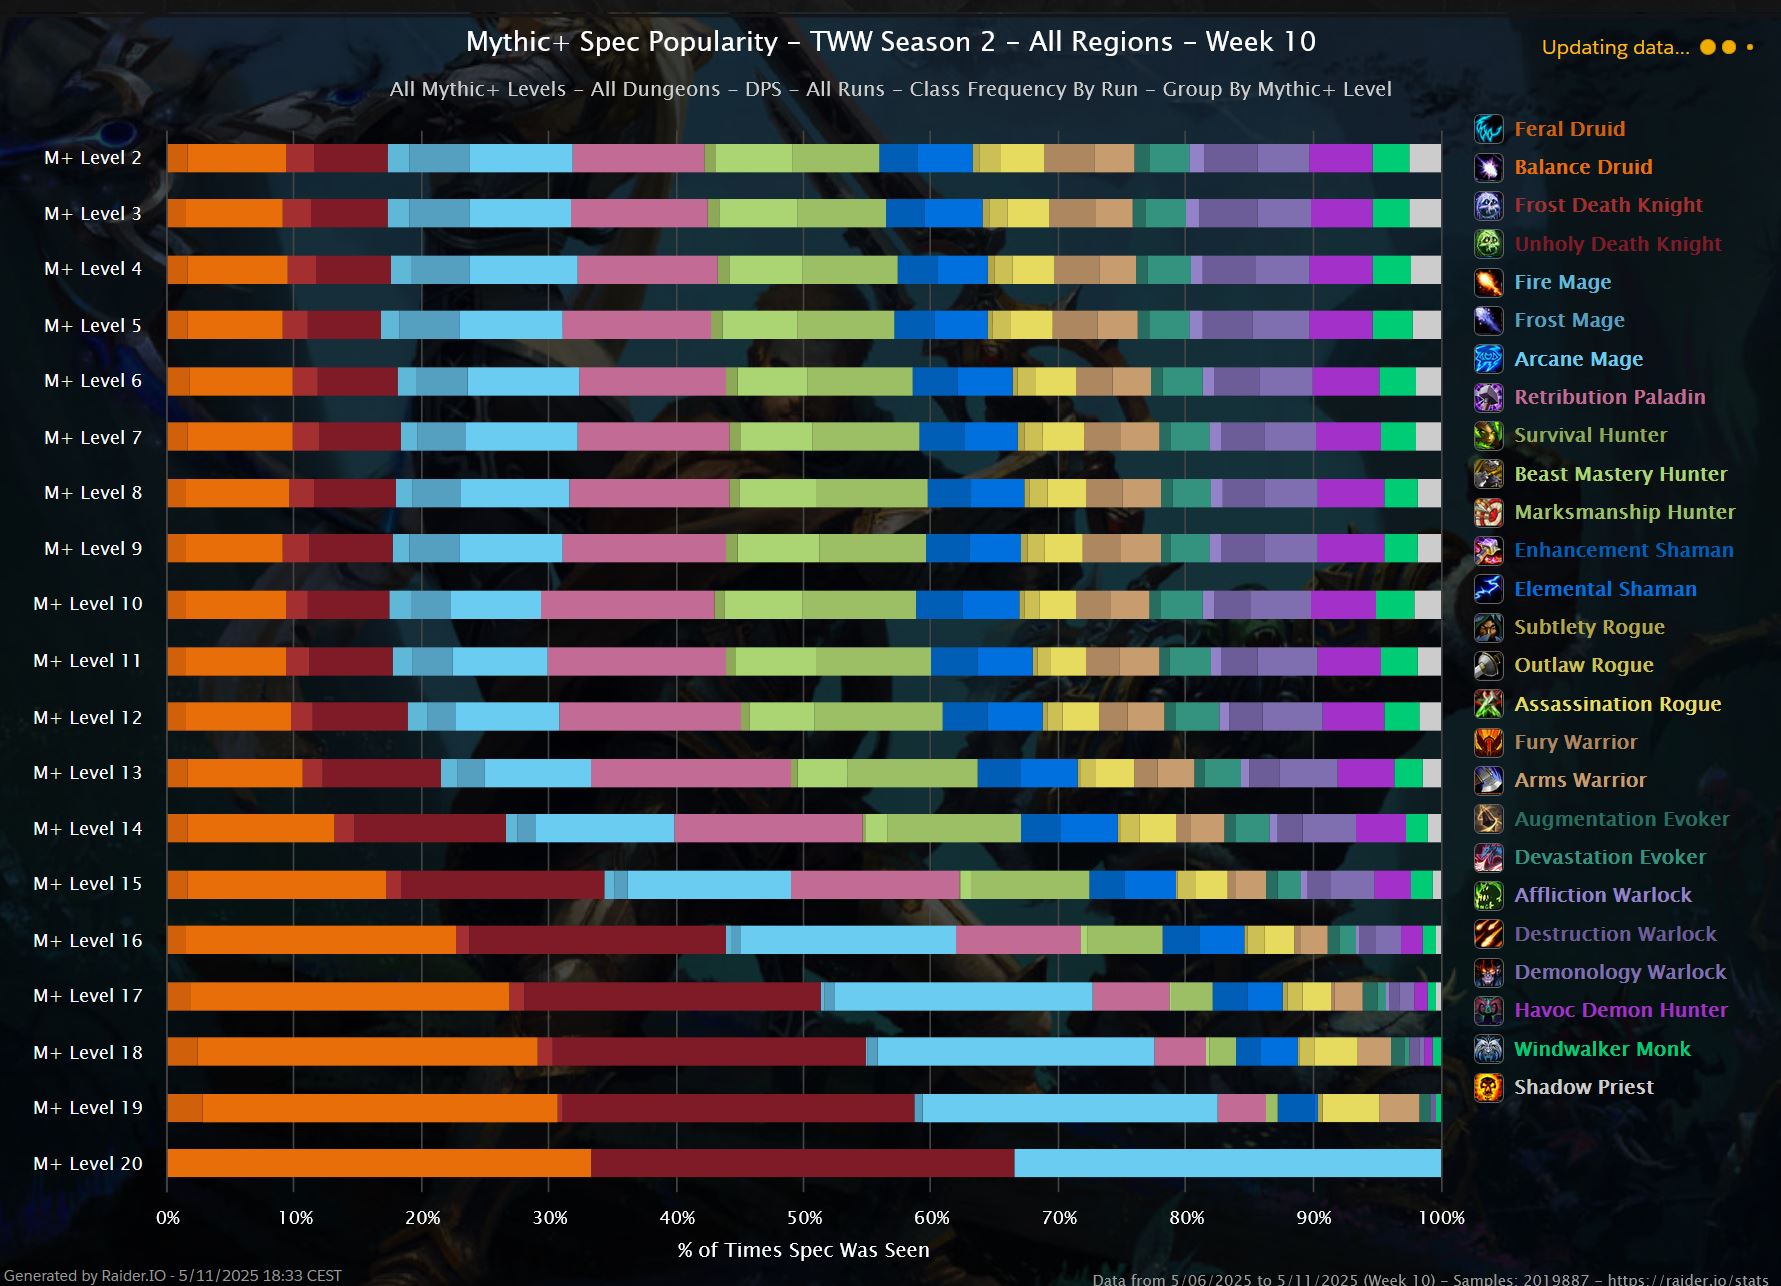
Task: Click the Frost Mage legend icon
Action: (1488, 320)
